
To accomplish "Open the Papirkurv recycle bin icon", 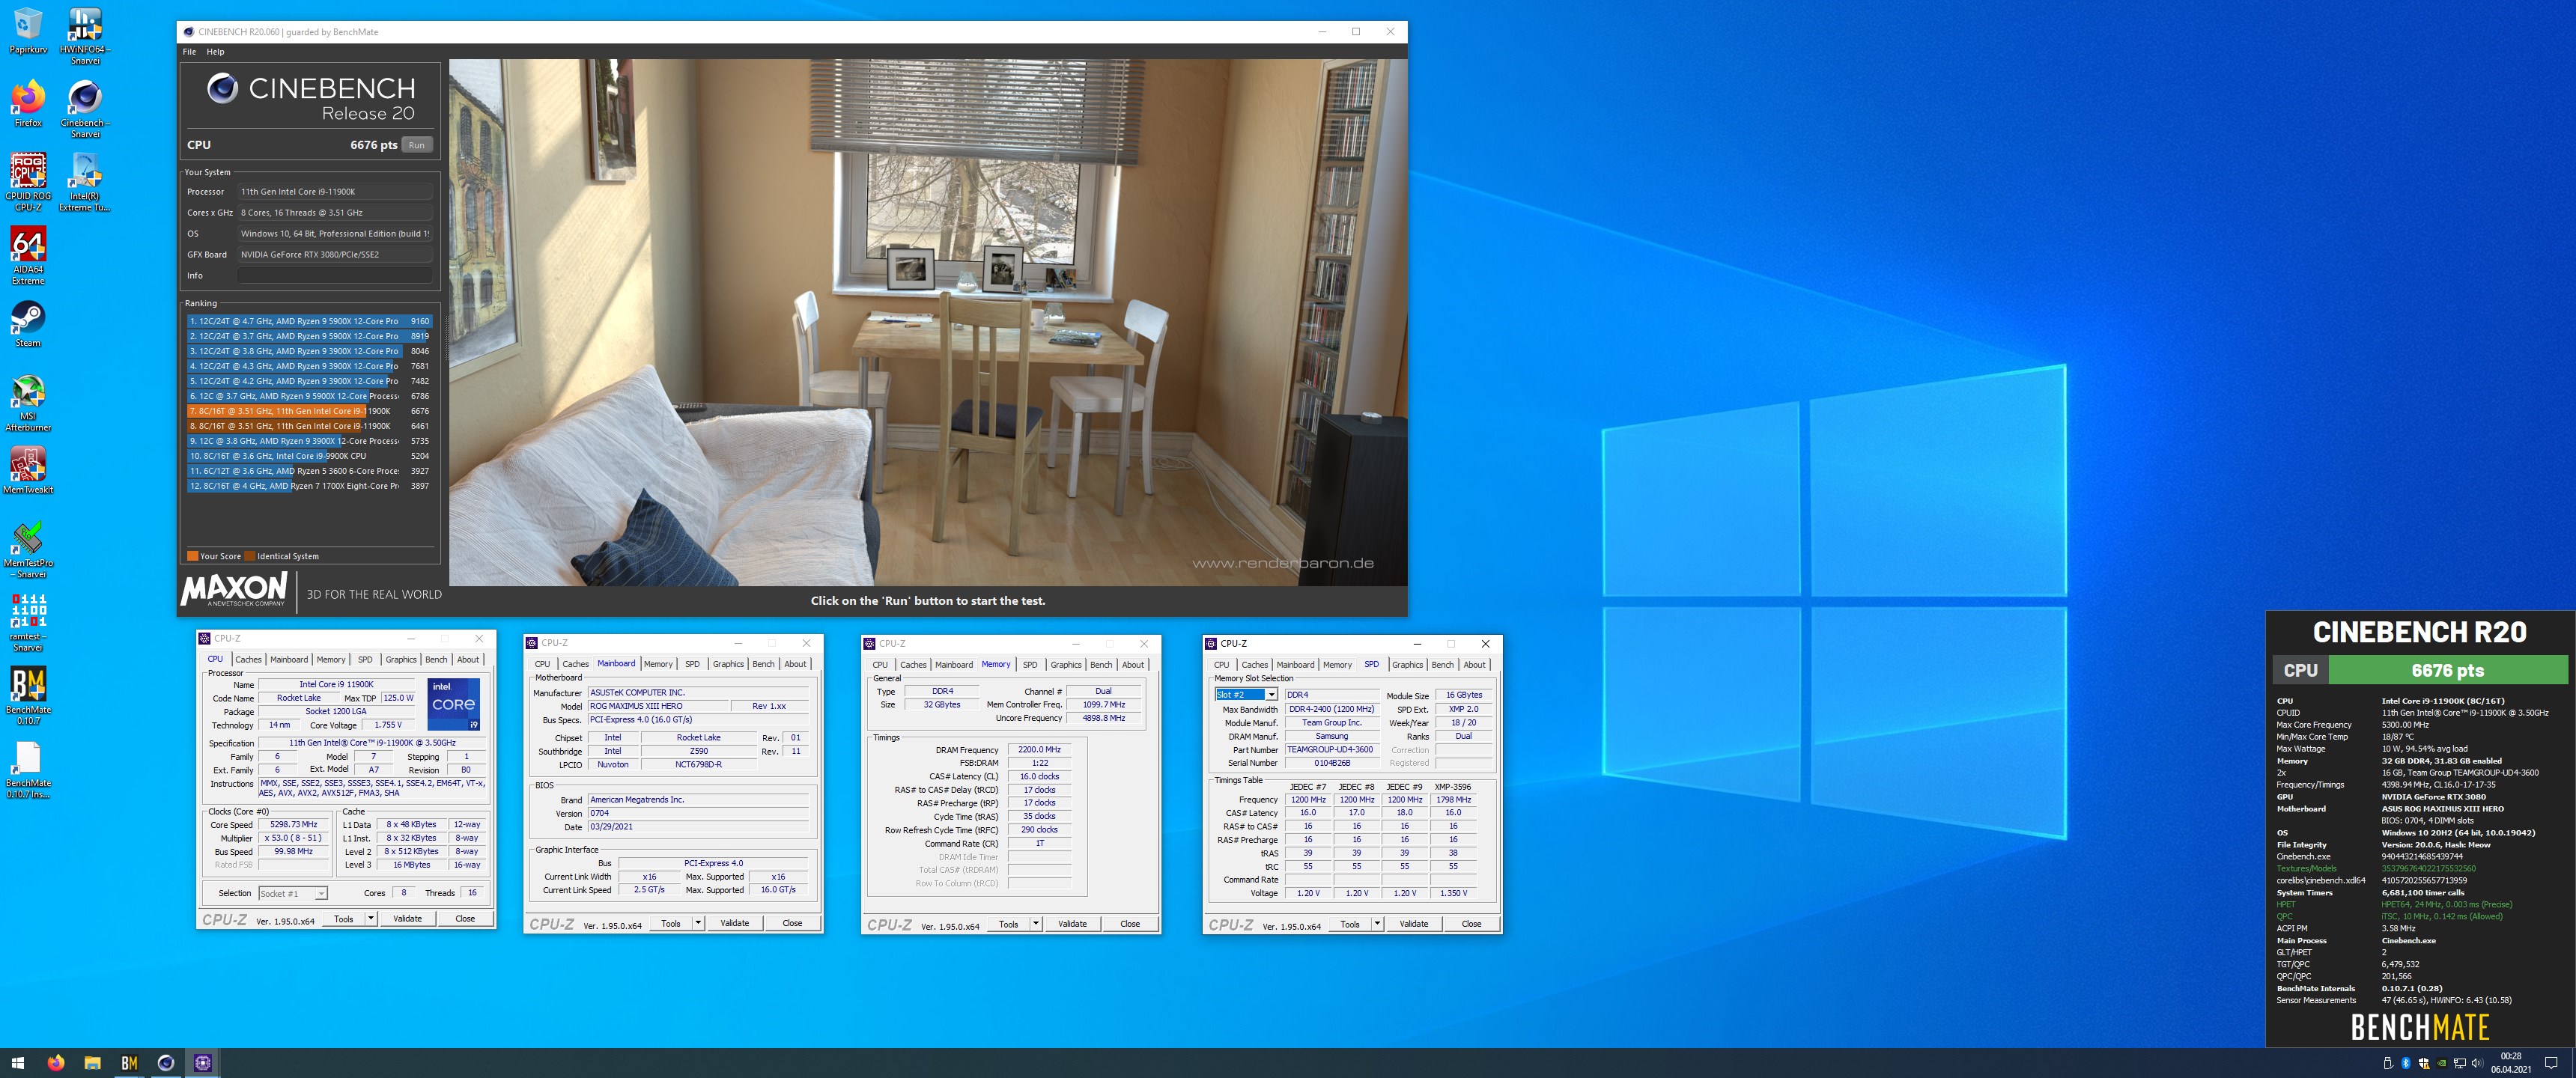I will click(x=28, y=30).
